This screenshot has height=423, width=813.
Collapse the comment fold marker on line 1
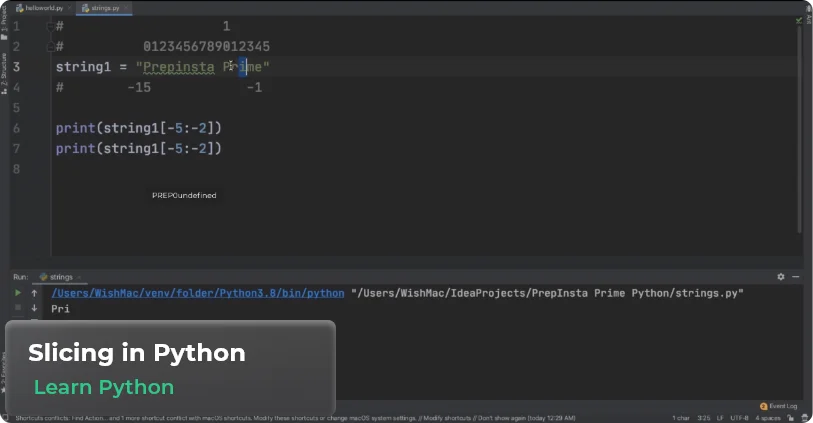click(x=49, y=25)
